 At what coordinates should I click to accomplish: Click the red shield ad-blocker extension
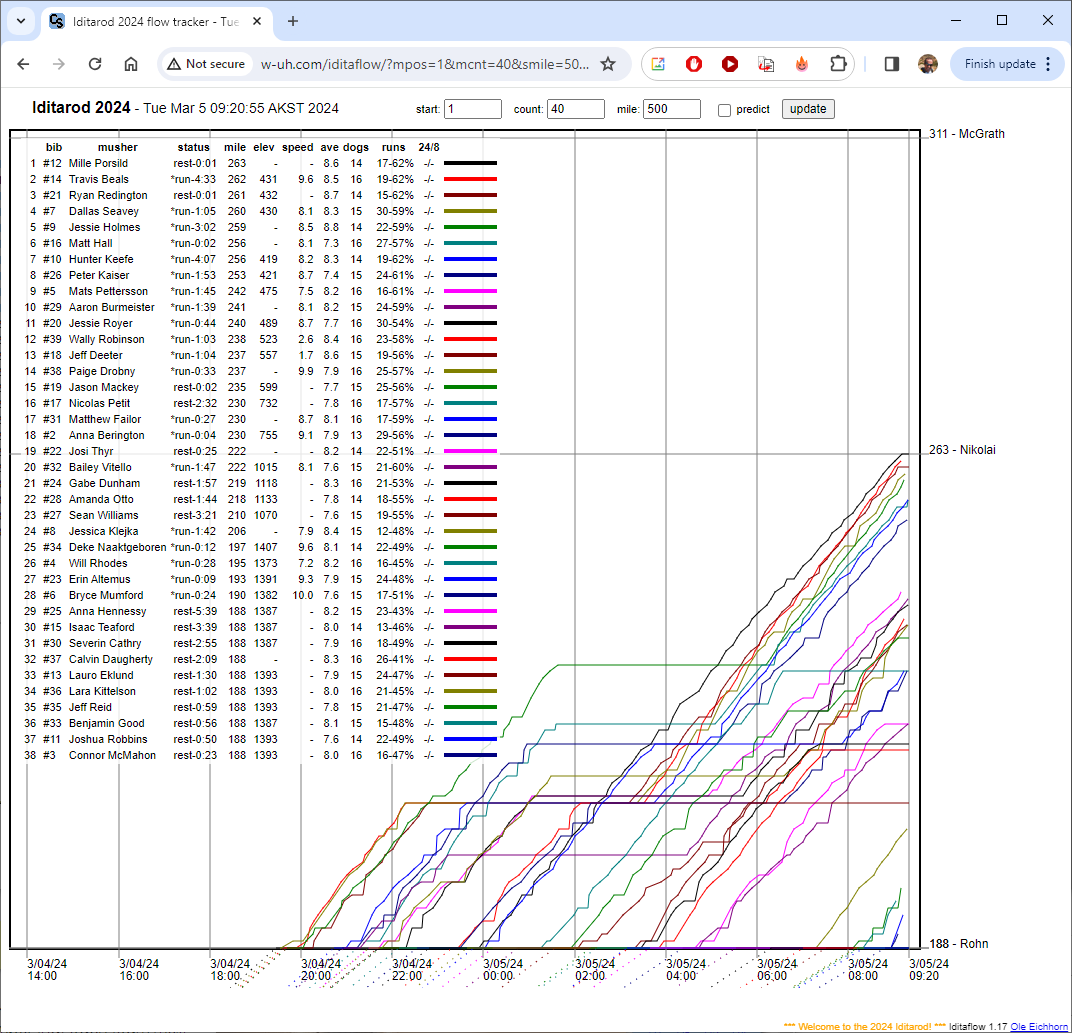click(694, 64)
